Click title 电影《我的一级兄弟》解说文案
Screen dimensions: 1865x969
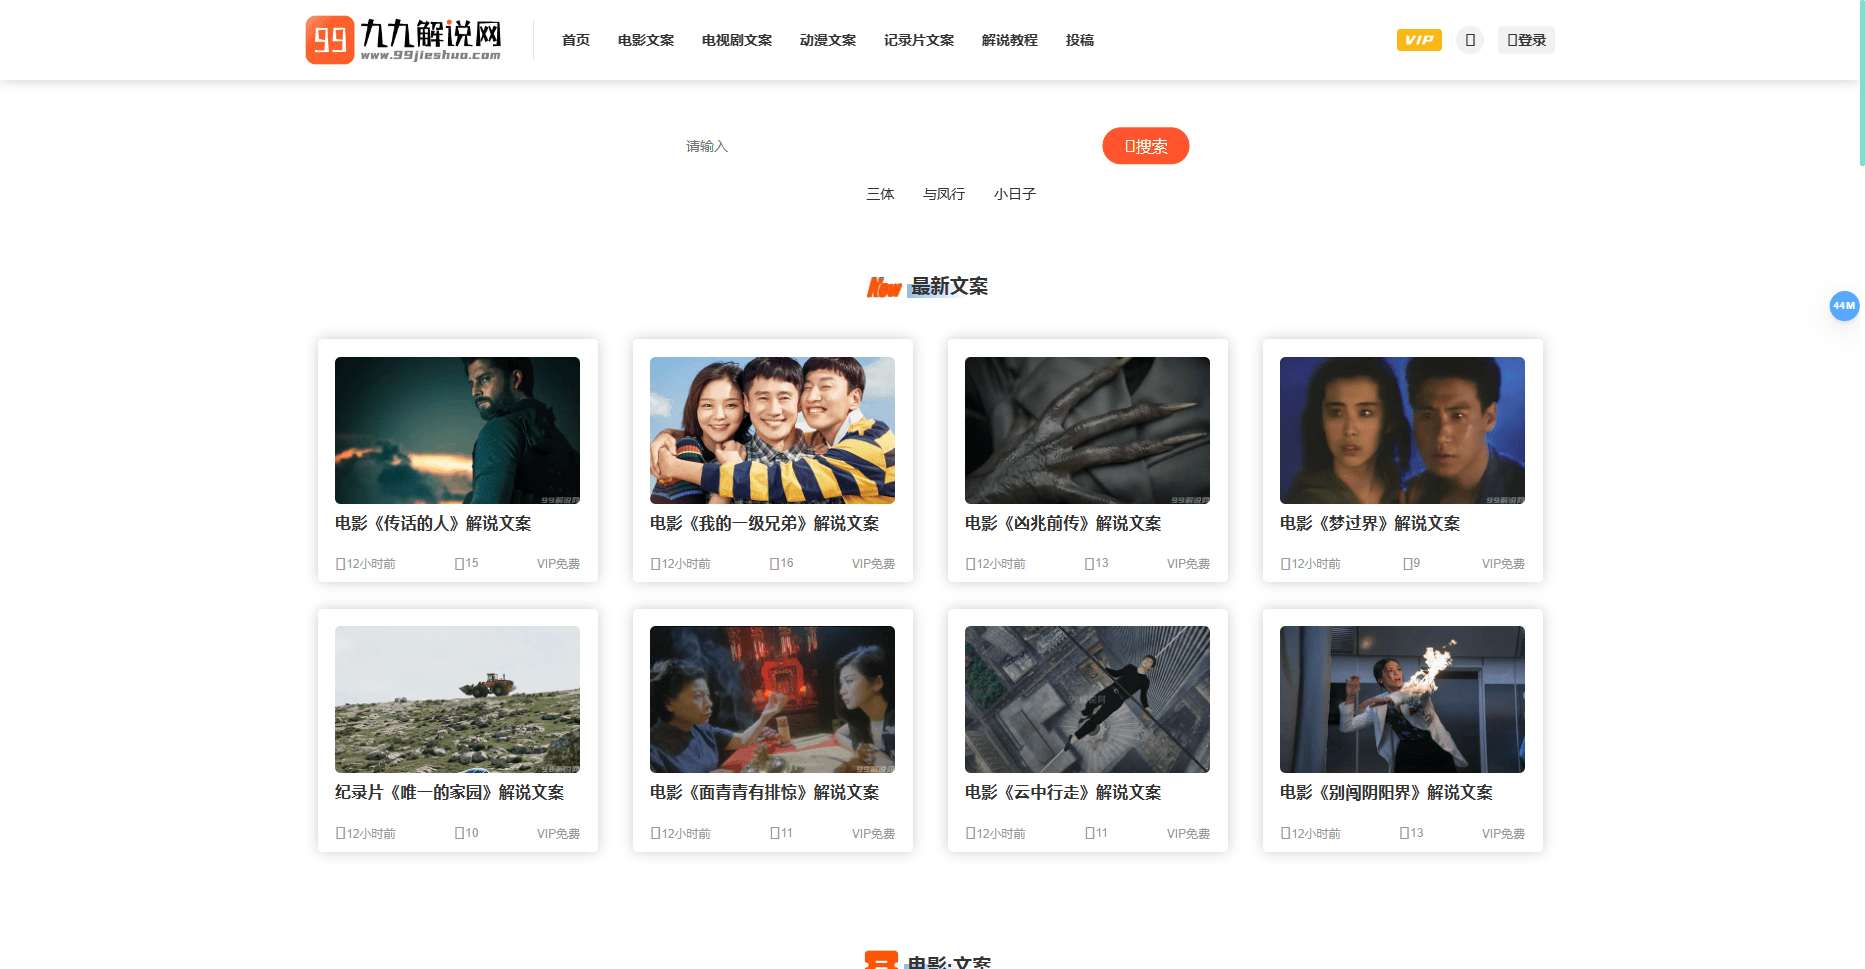point(765,523)
